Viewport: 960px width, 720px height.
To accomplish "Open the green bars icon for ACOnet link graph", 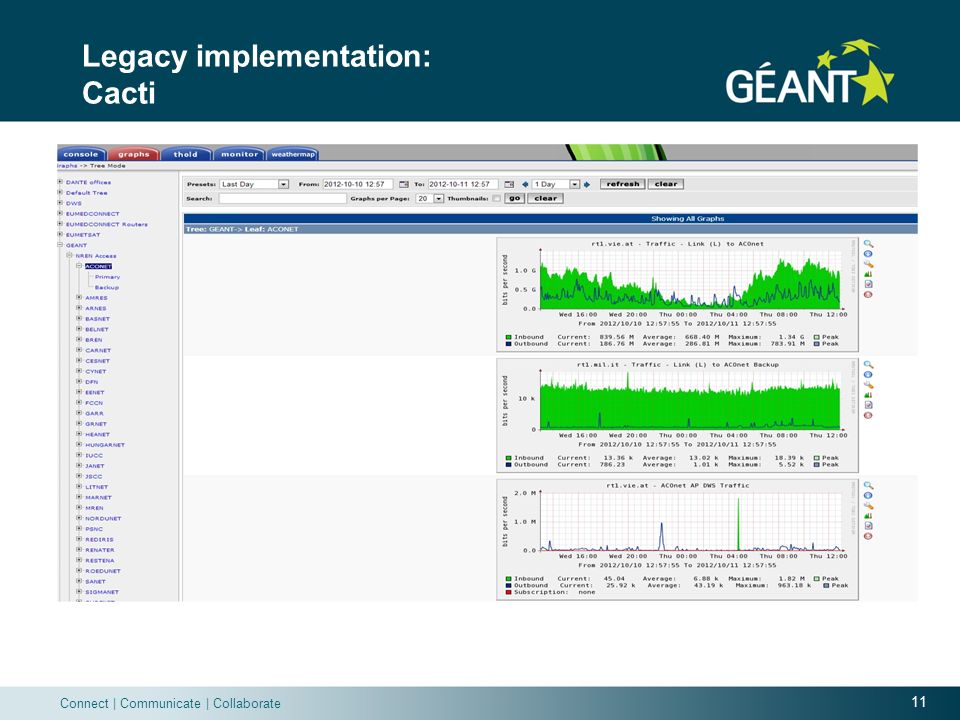I will (x=868, y=274).
